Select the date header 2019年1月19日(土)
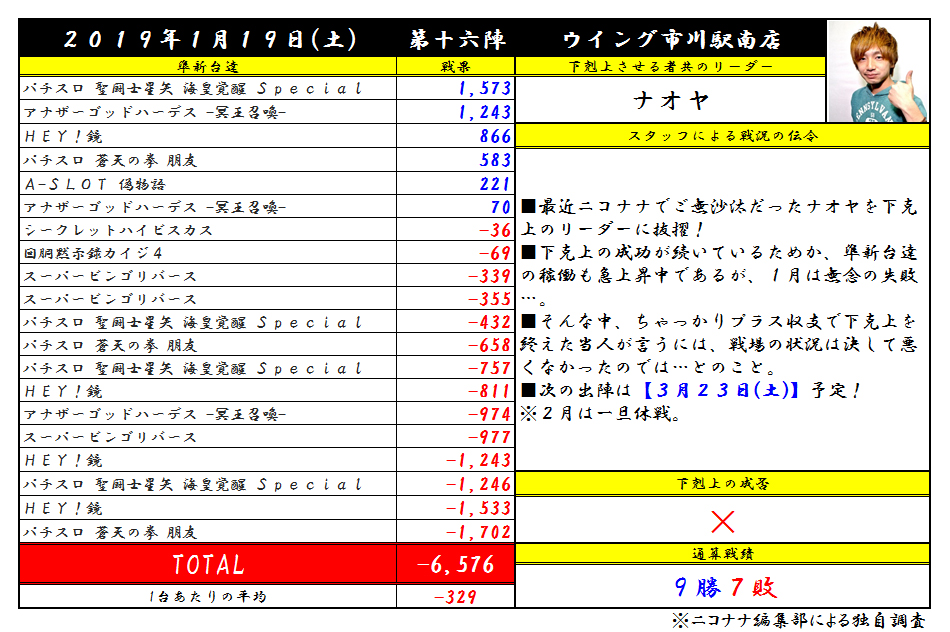This screenshot has height=632, width=950. (x=208, y=40)
